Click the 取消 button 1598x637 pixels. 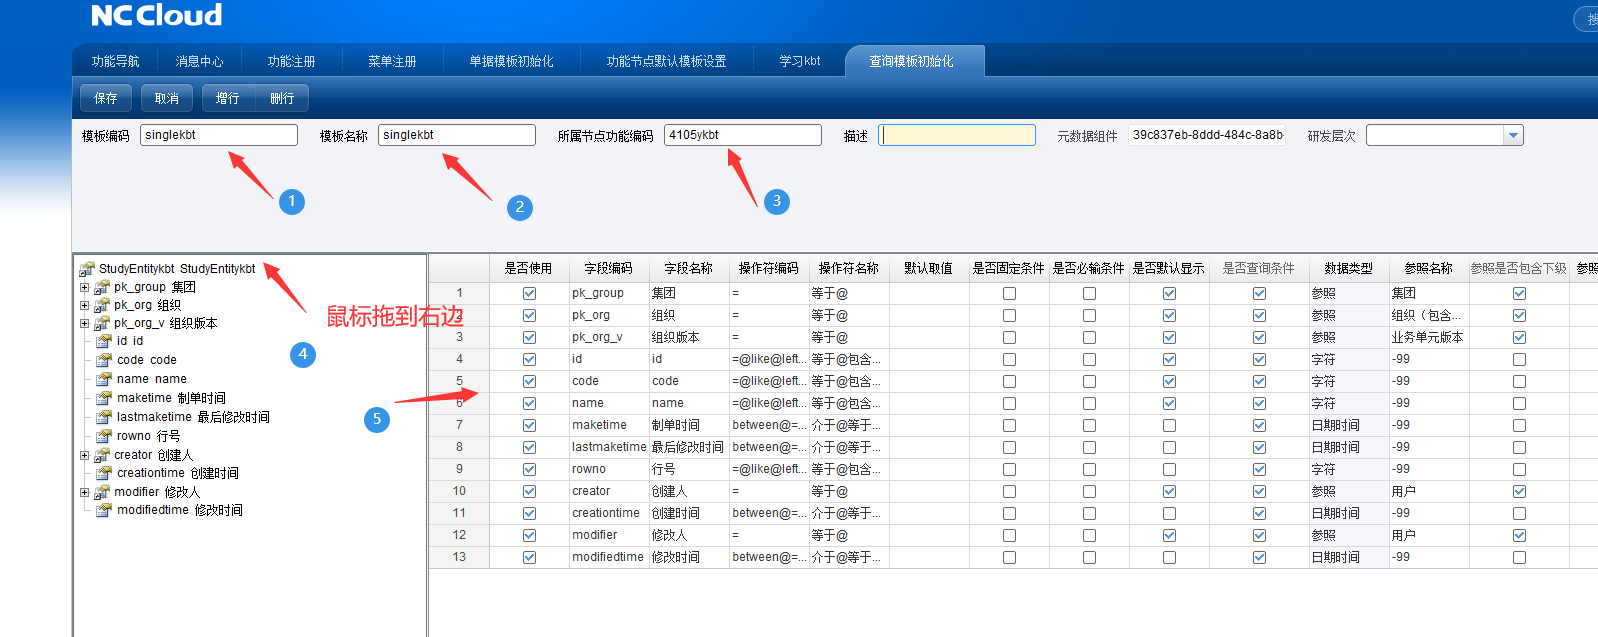pos(167,98)
